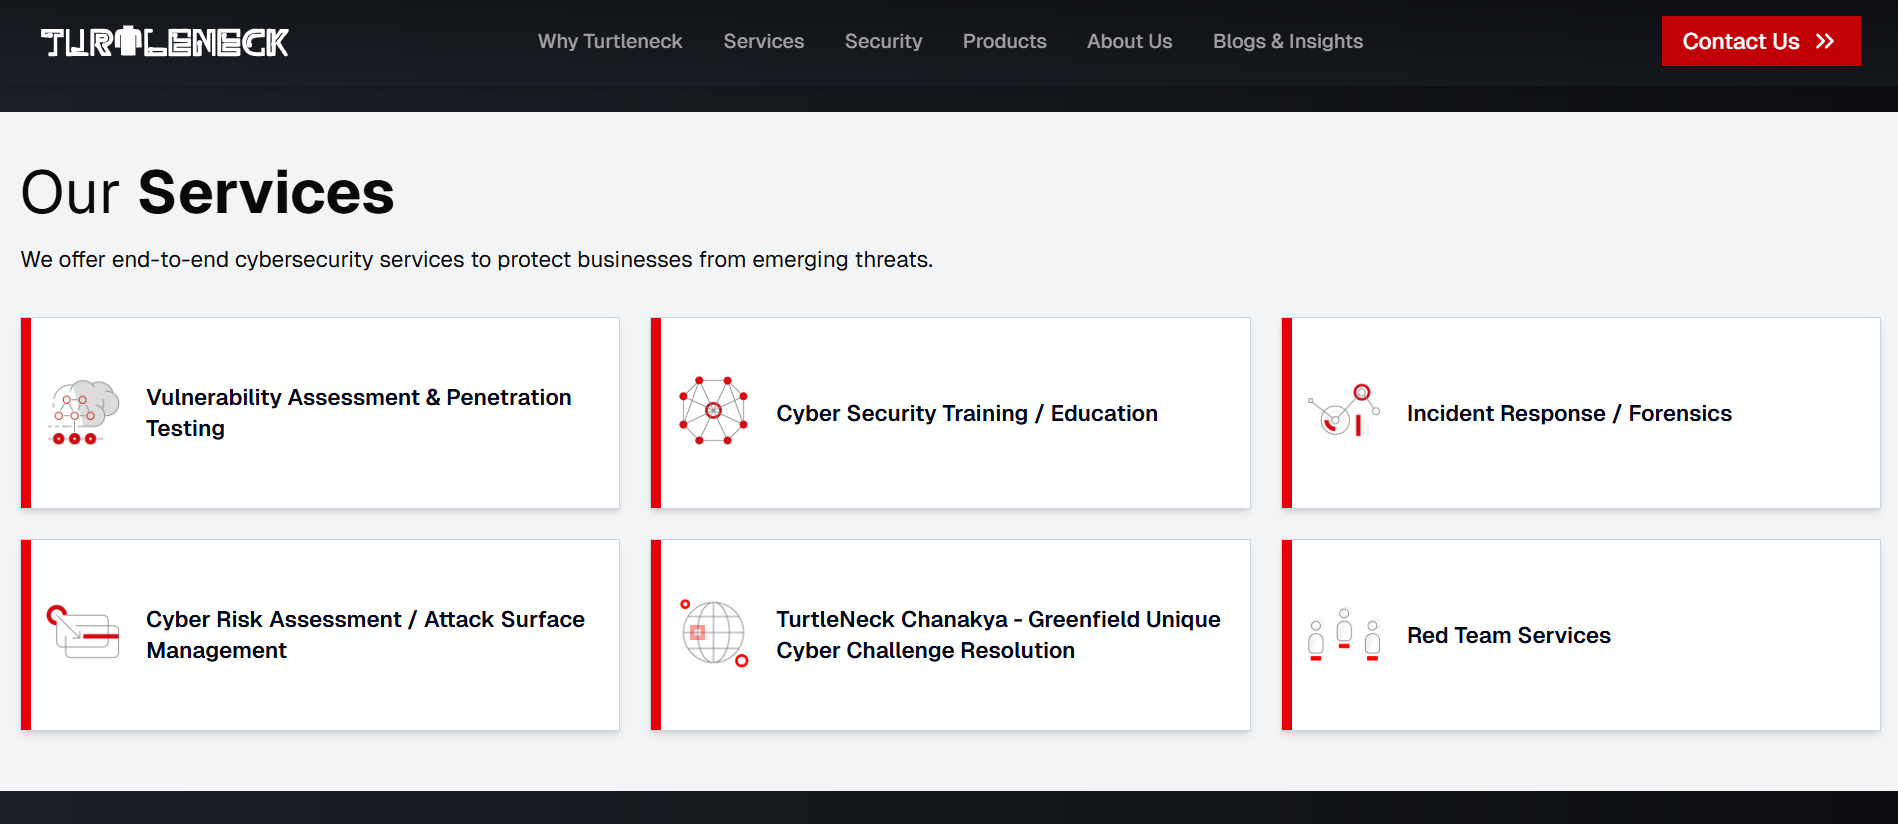Open Blogs & Insights from the navbar
The width and height of the screenshot is (1898, 824).
point(1287,41)
